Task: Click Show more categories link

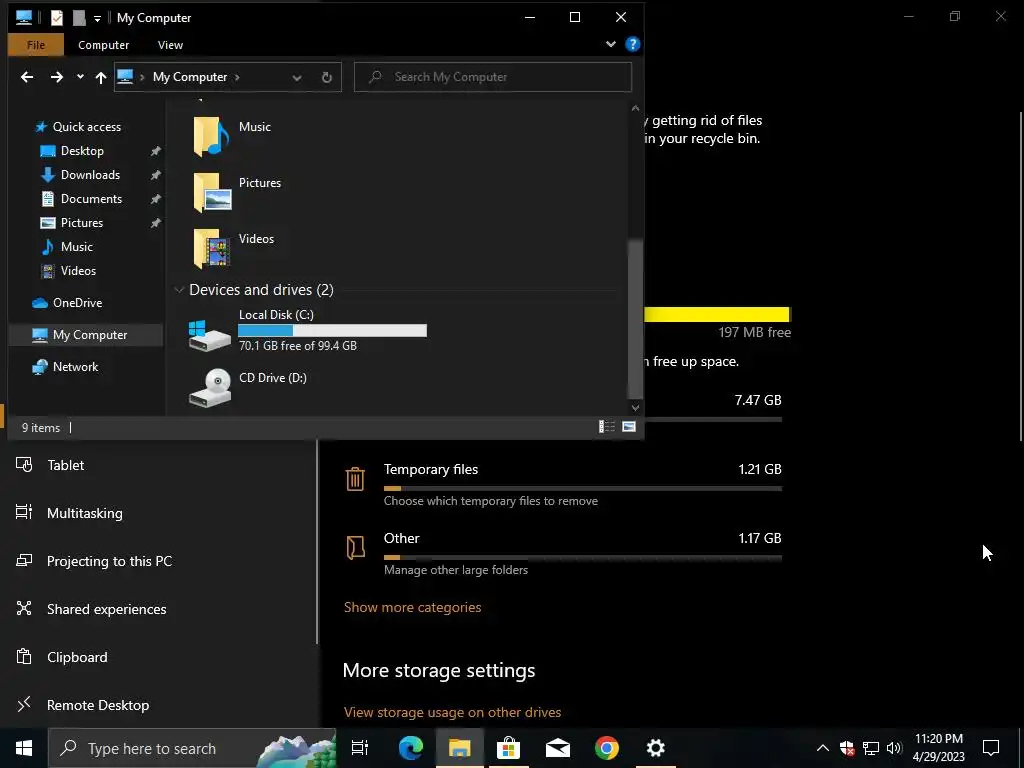Action: pos(412,607)
